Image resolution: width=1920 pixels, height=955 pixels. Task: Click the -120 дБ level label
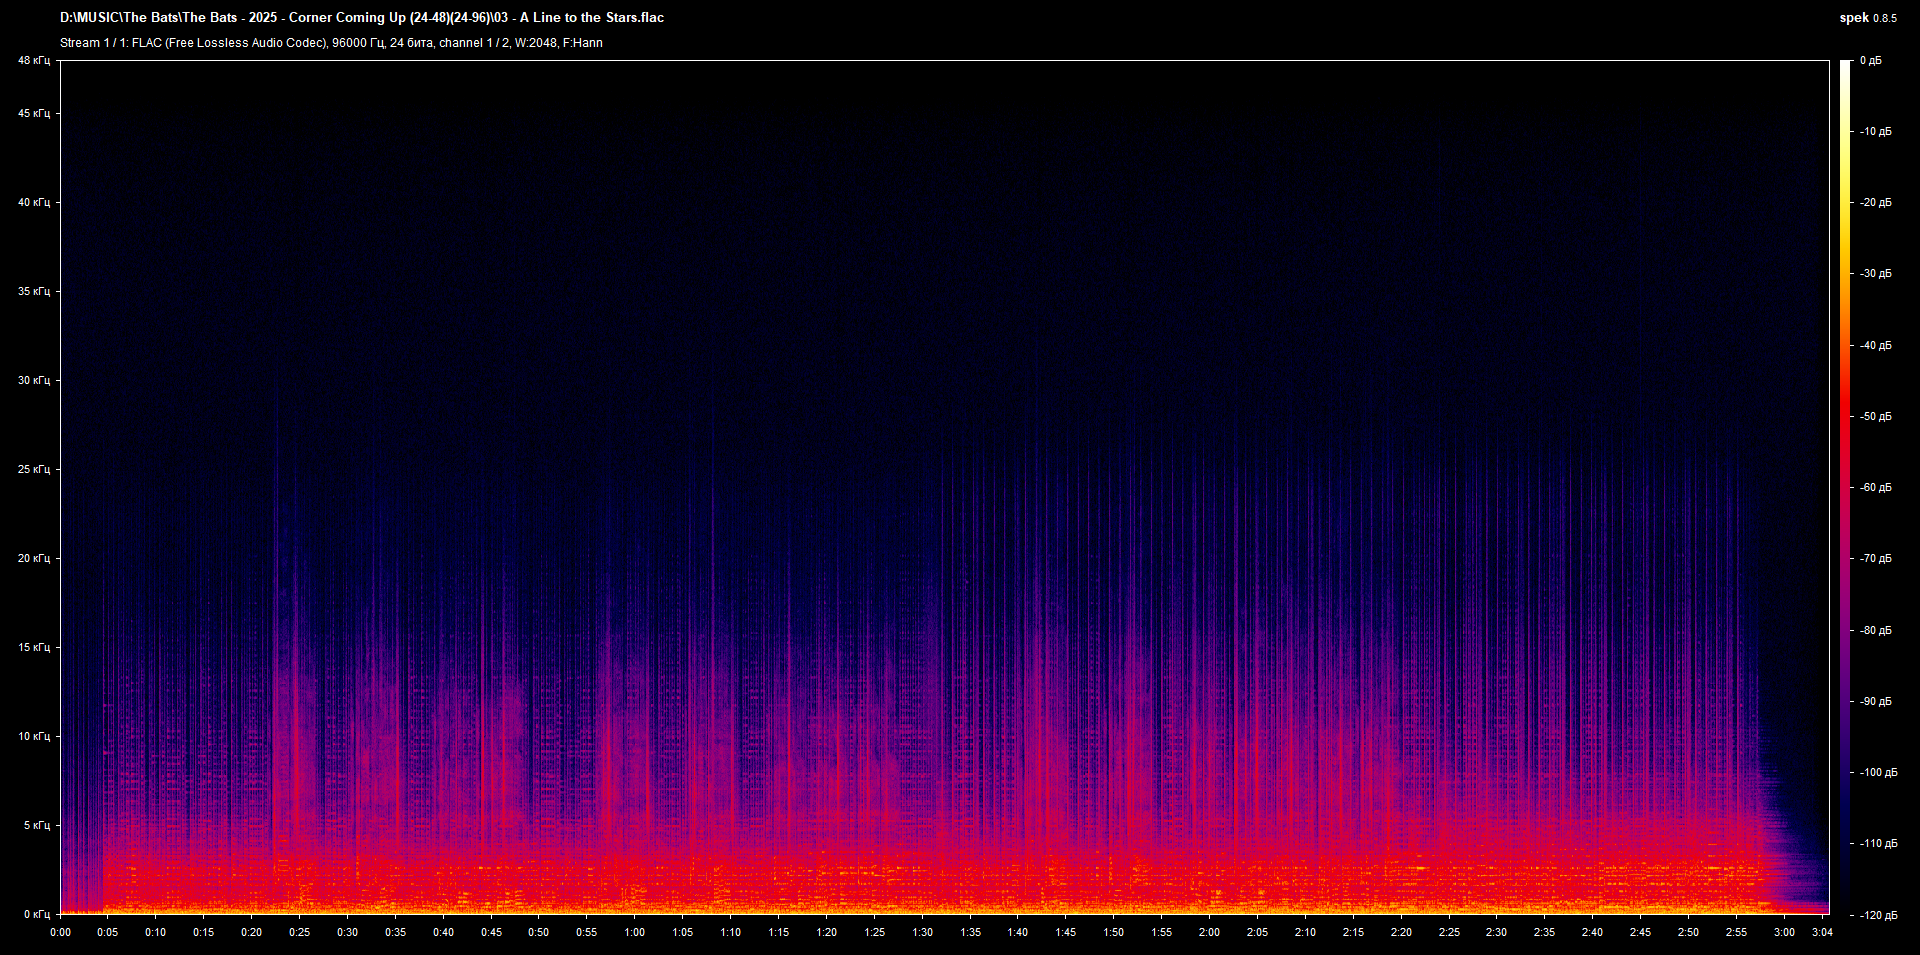pyautogui.click(x=1877, y=915)
